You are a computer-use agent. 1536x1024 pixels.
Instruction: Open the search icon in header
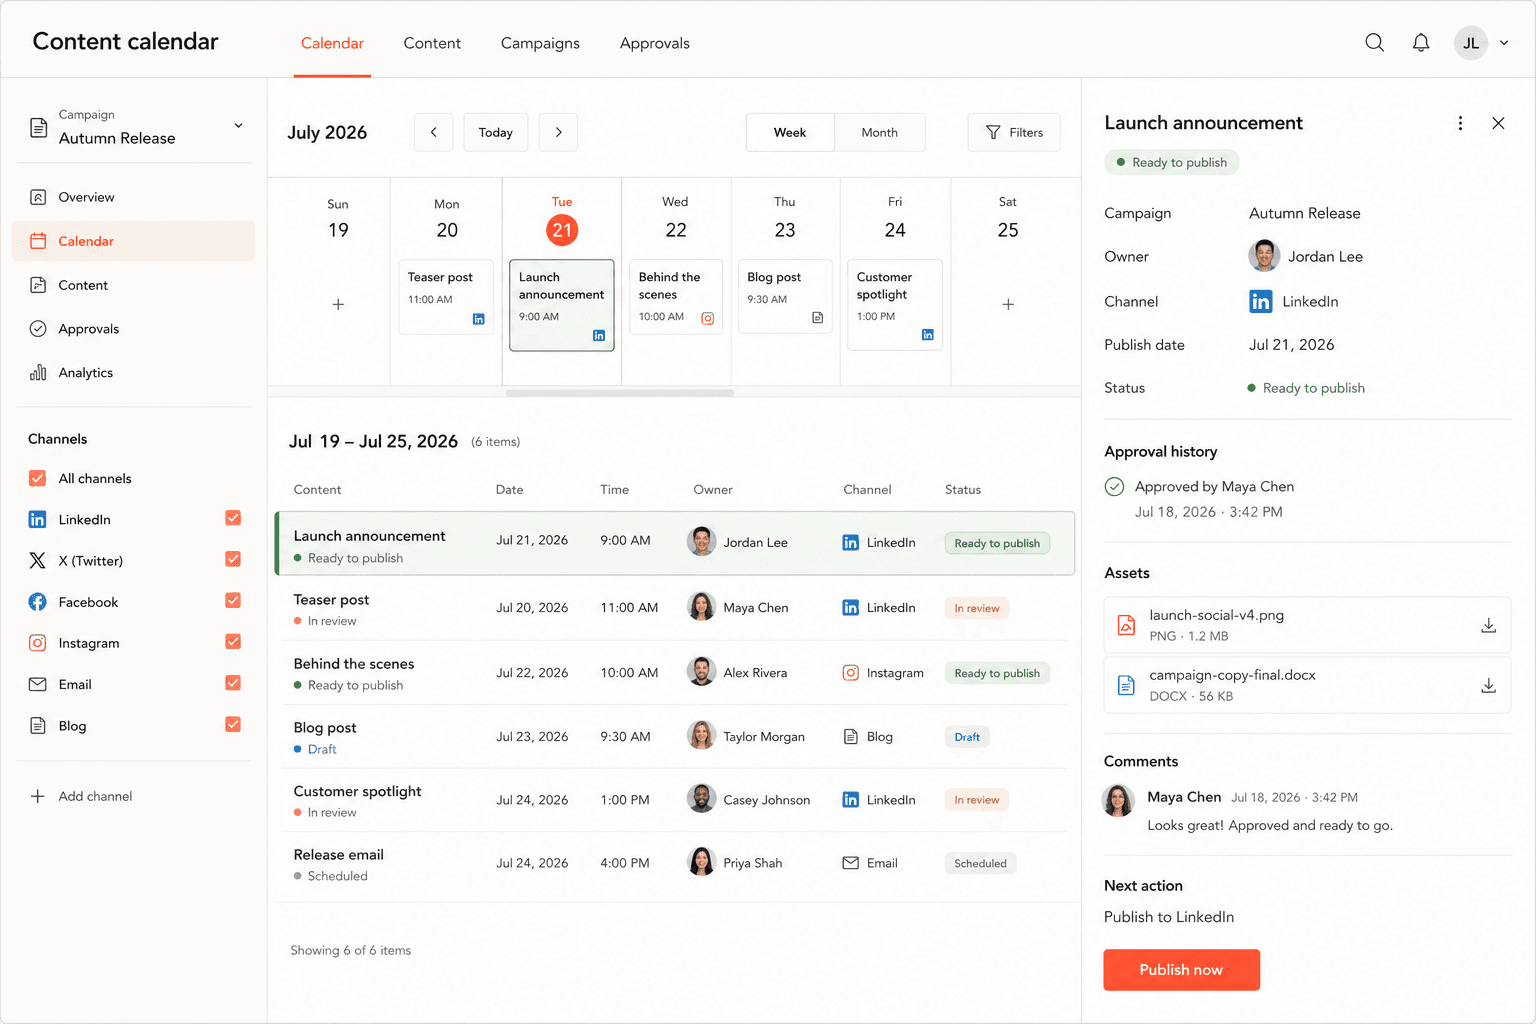[x=1374, y=43]
